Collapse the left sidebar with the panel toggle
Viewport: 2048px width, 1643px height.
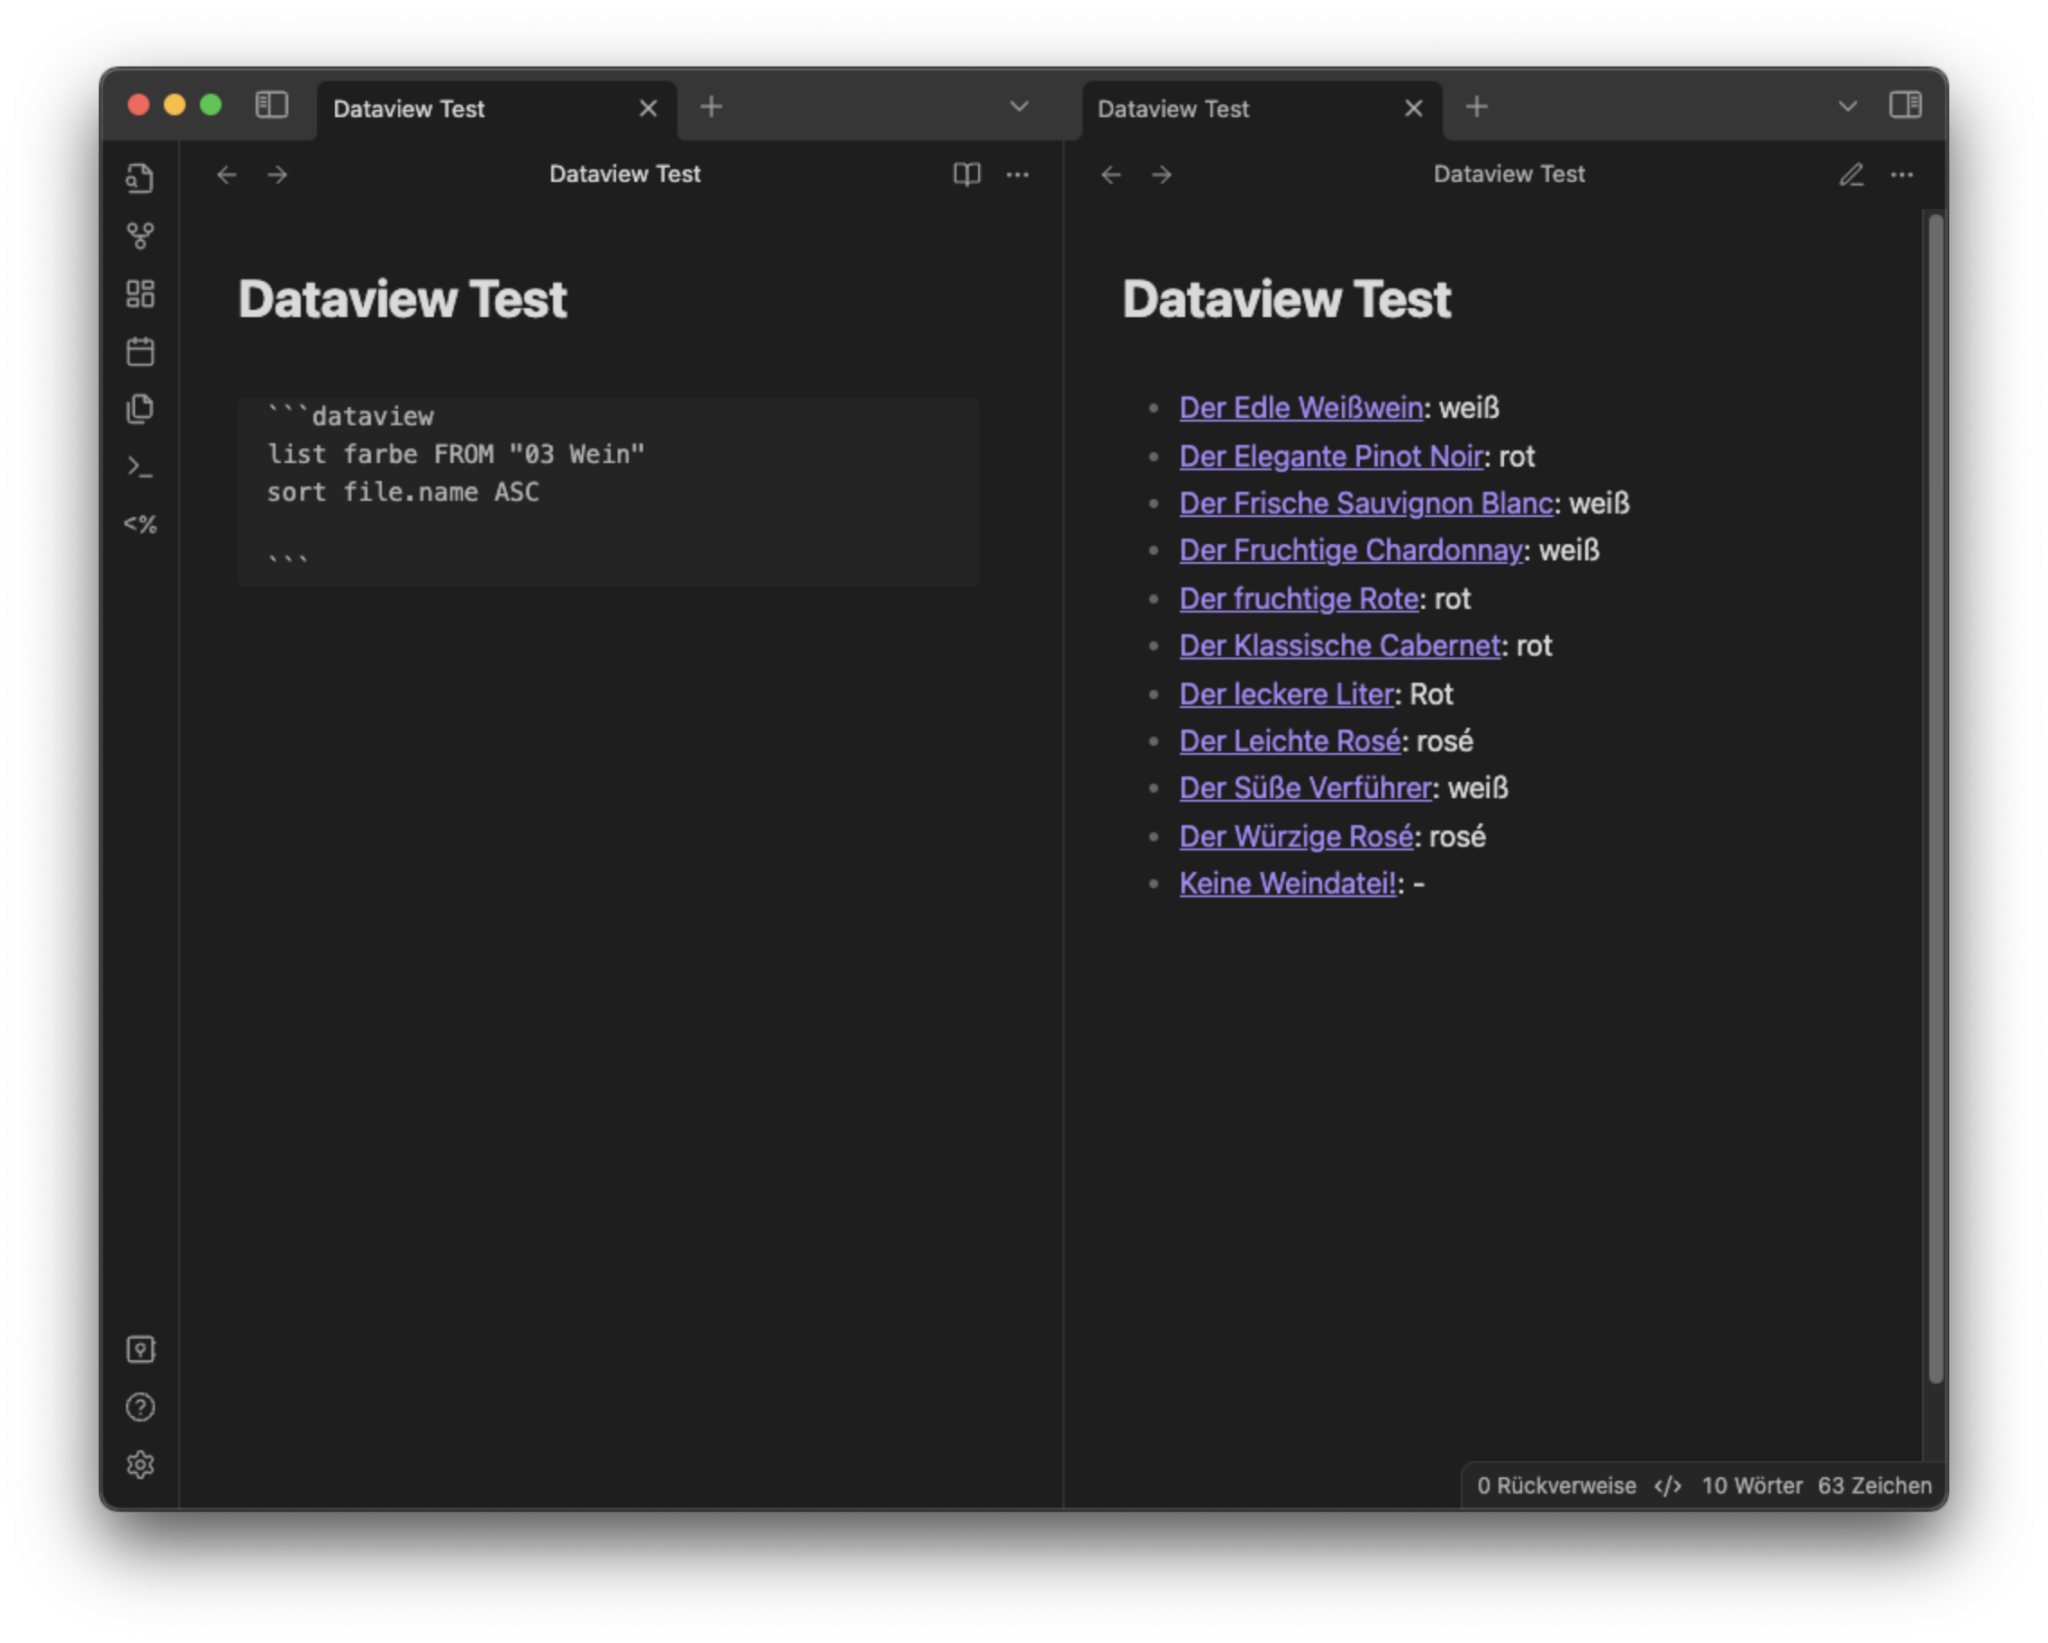(x=271, y=106)
